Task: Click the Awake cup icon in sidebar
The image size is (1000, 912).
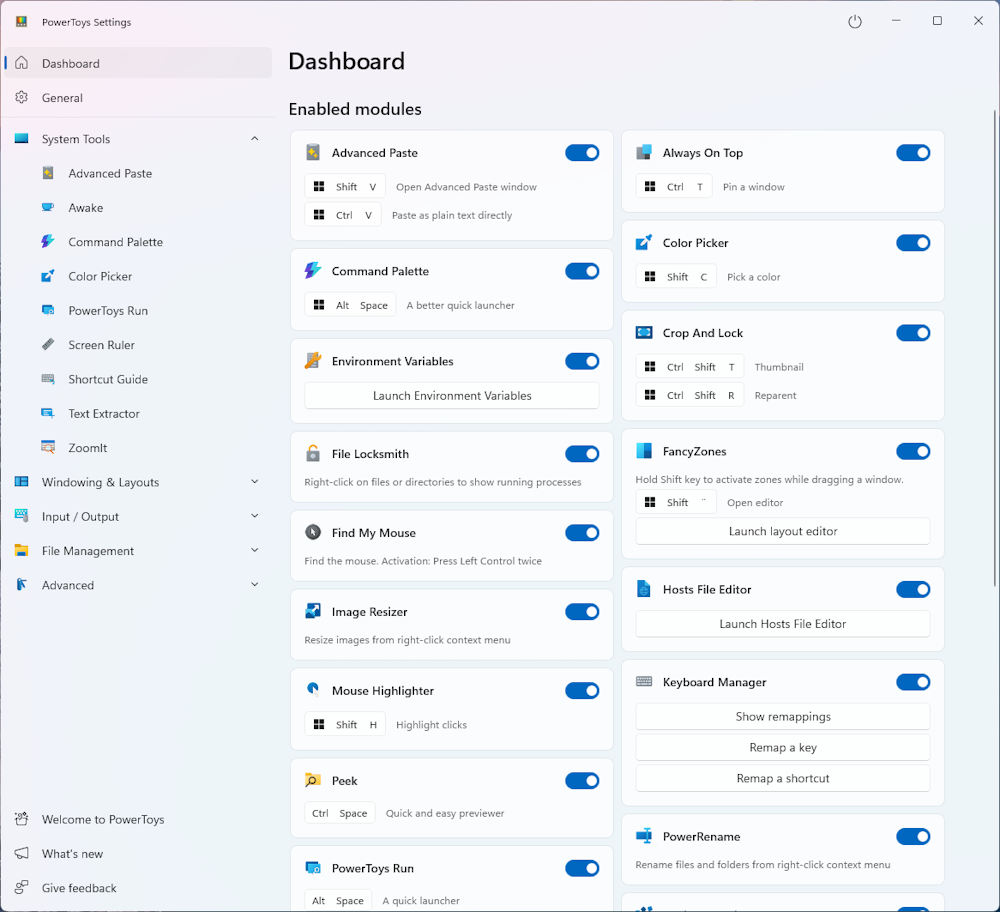Action: 48,207
